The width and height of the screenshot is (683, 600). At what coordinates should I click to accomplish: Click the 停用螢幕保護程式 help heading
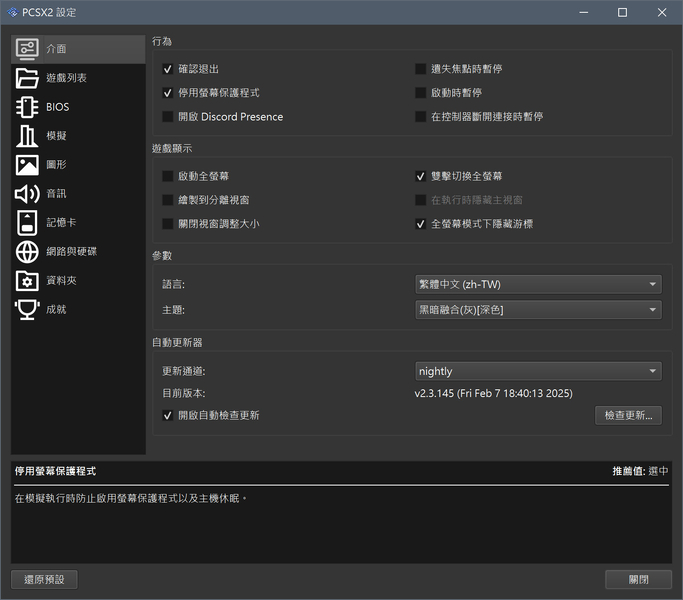[x=55, y=471]
